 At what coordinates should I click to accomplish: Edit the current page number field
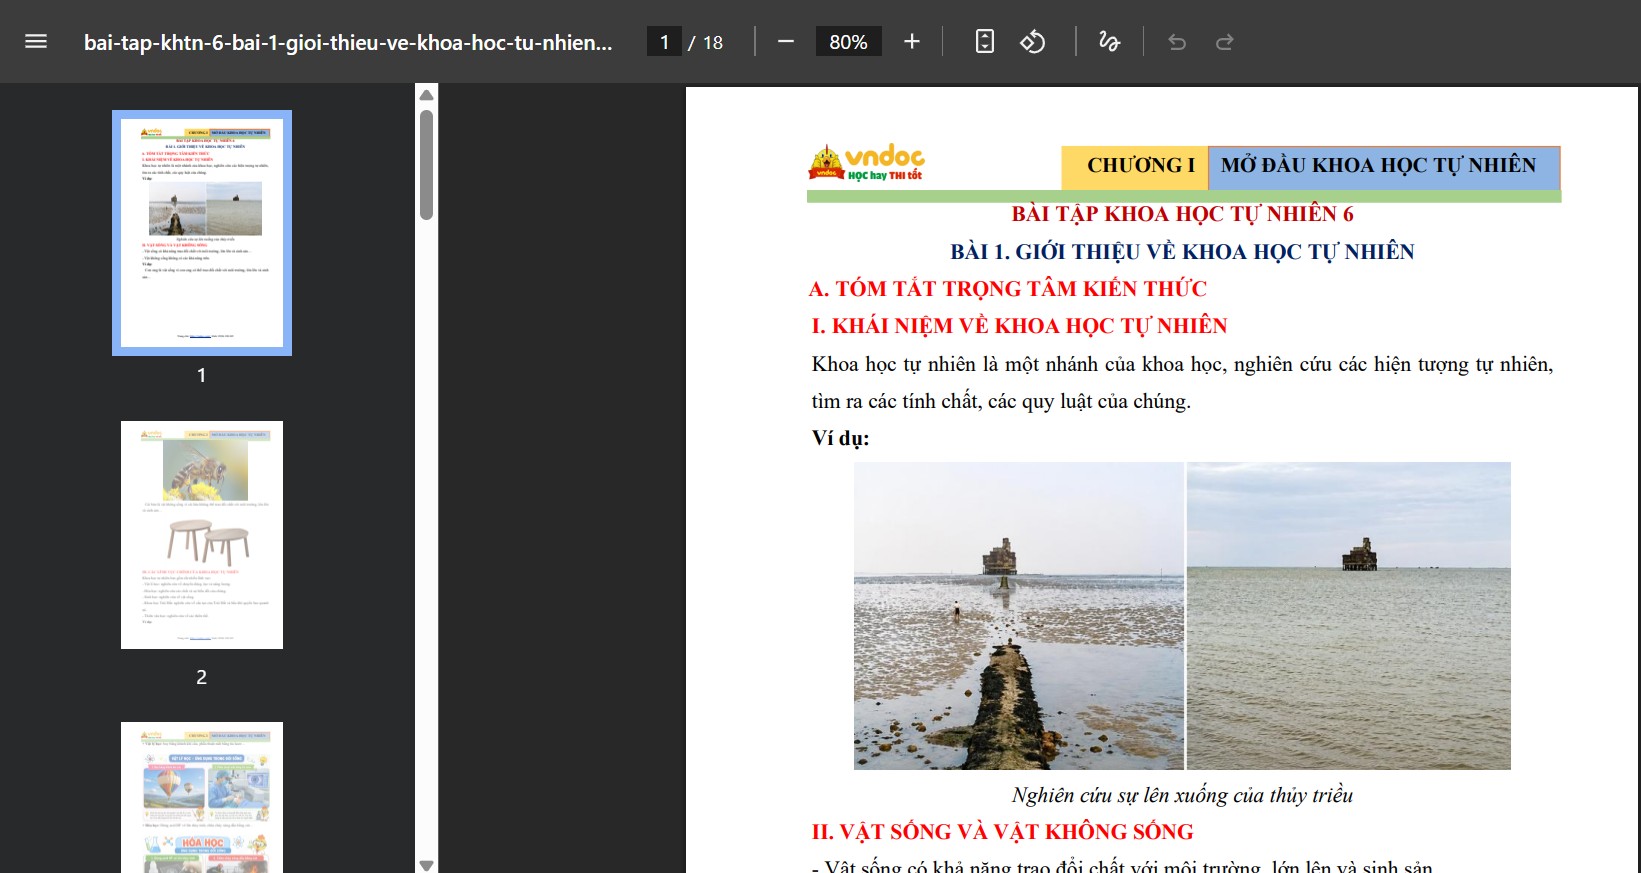pyautogui.click(x=664, y=42)
